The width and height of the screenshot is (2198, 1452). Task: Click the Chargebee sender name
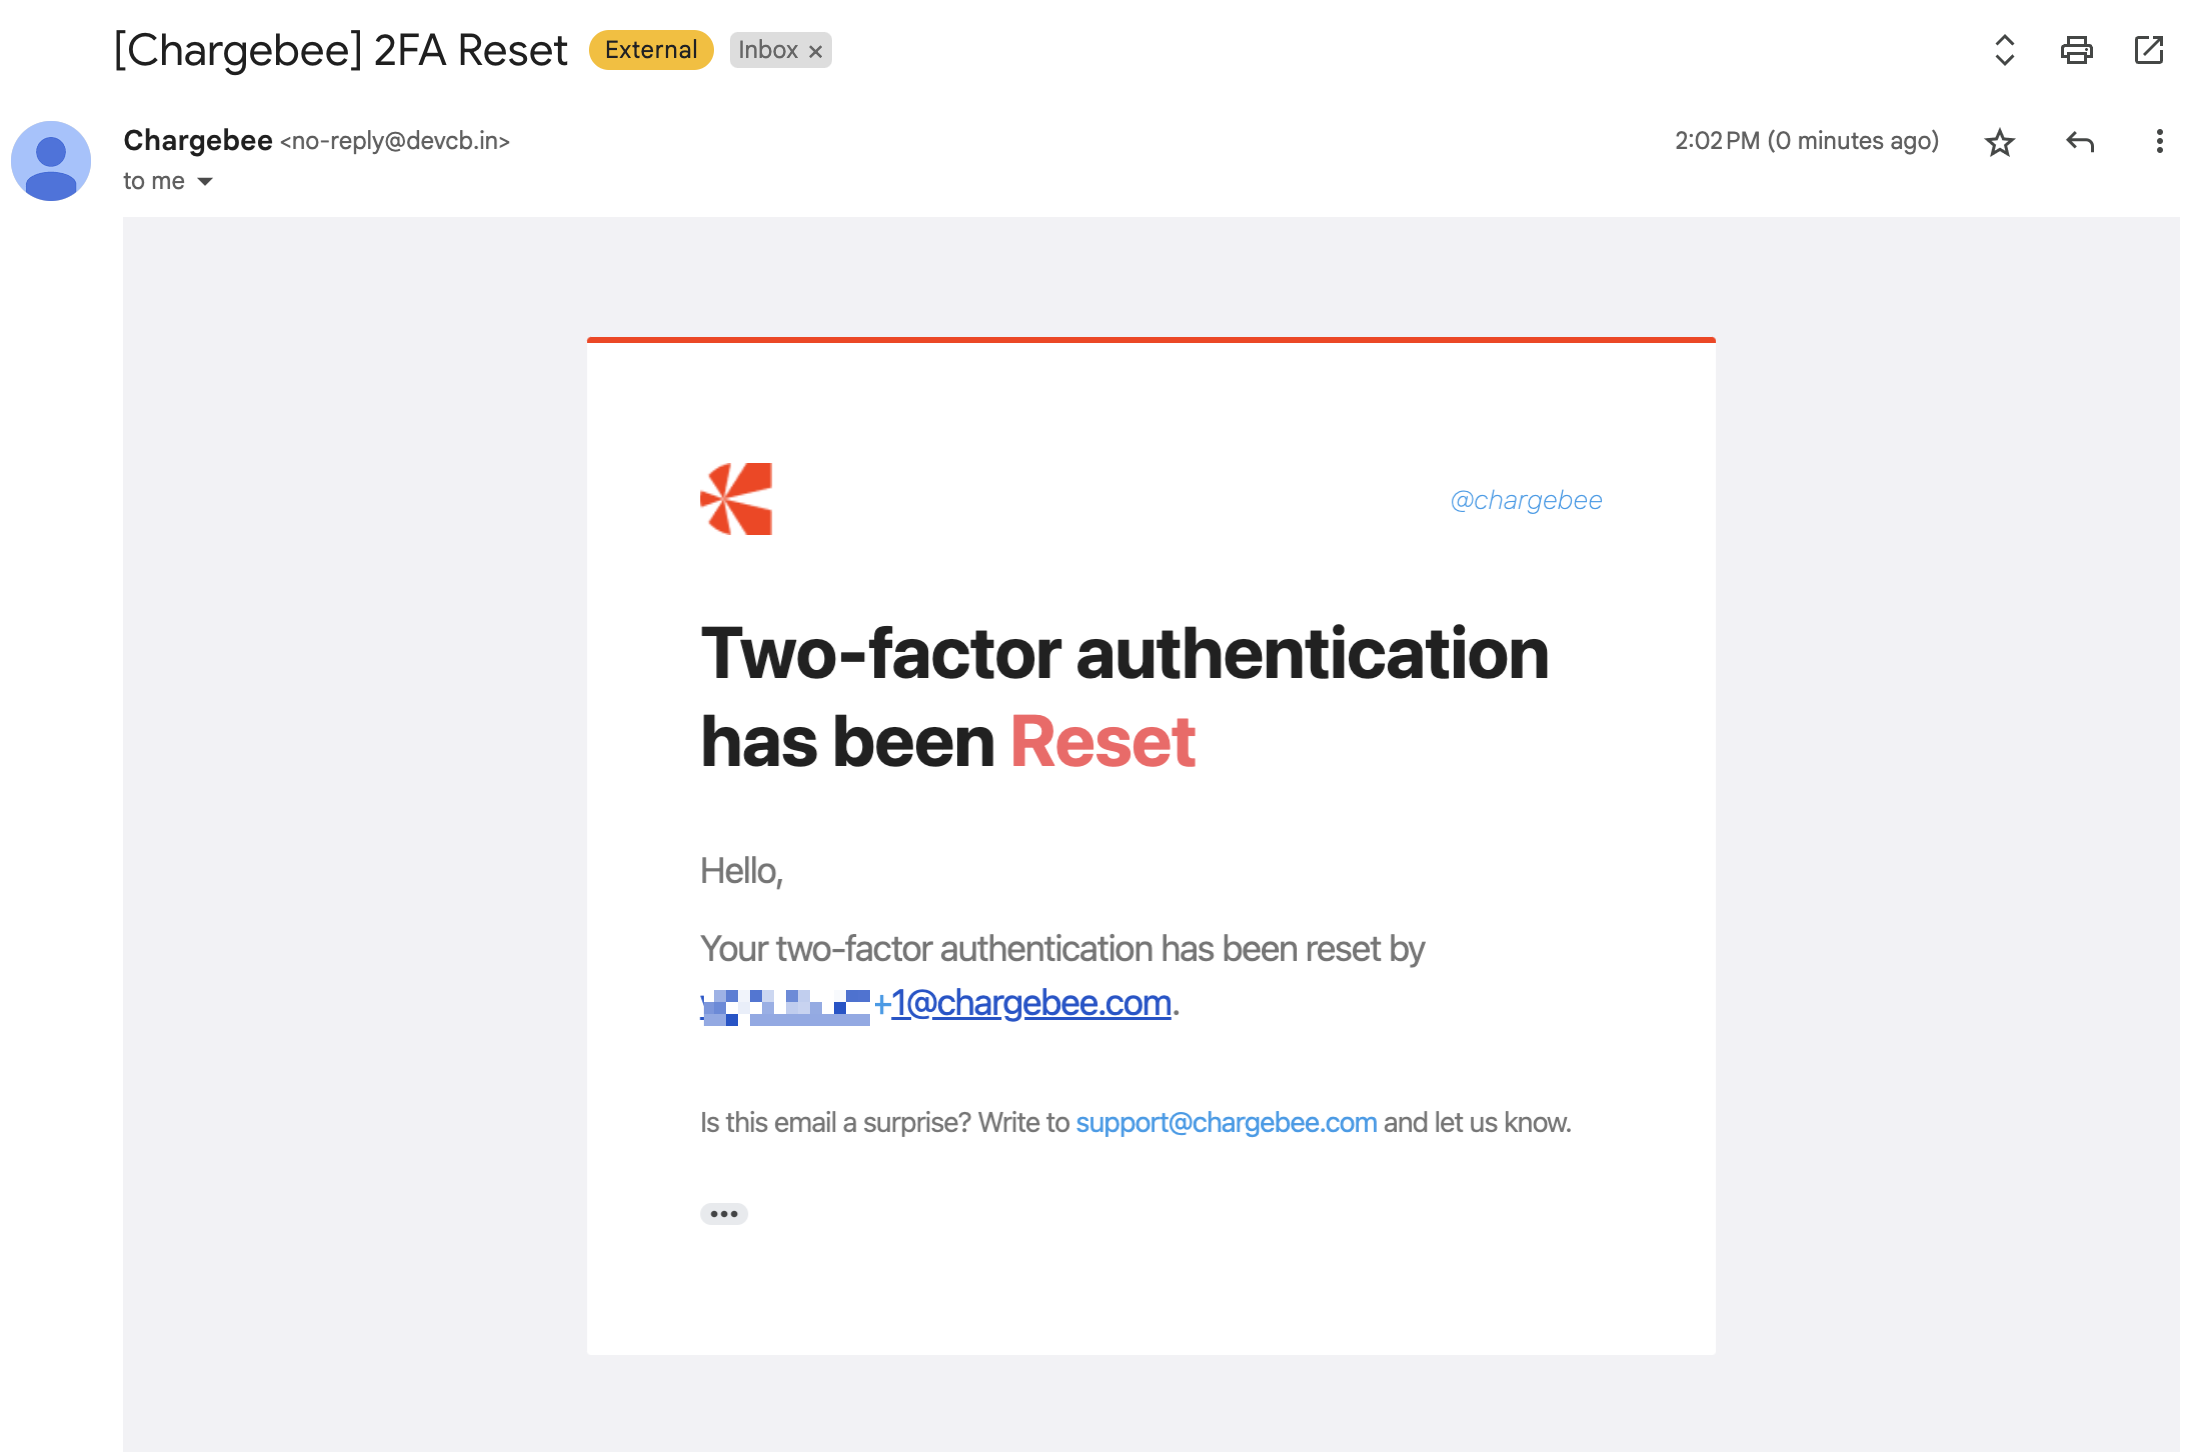(x=198, y=141)
